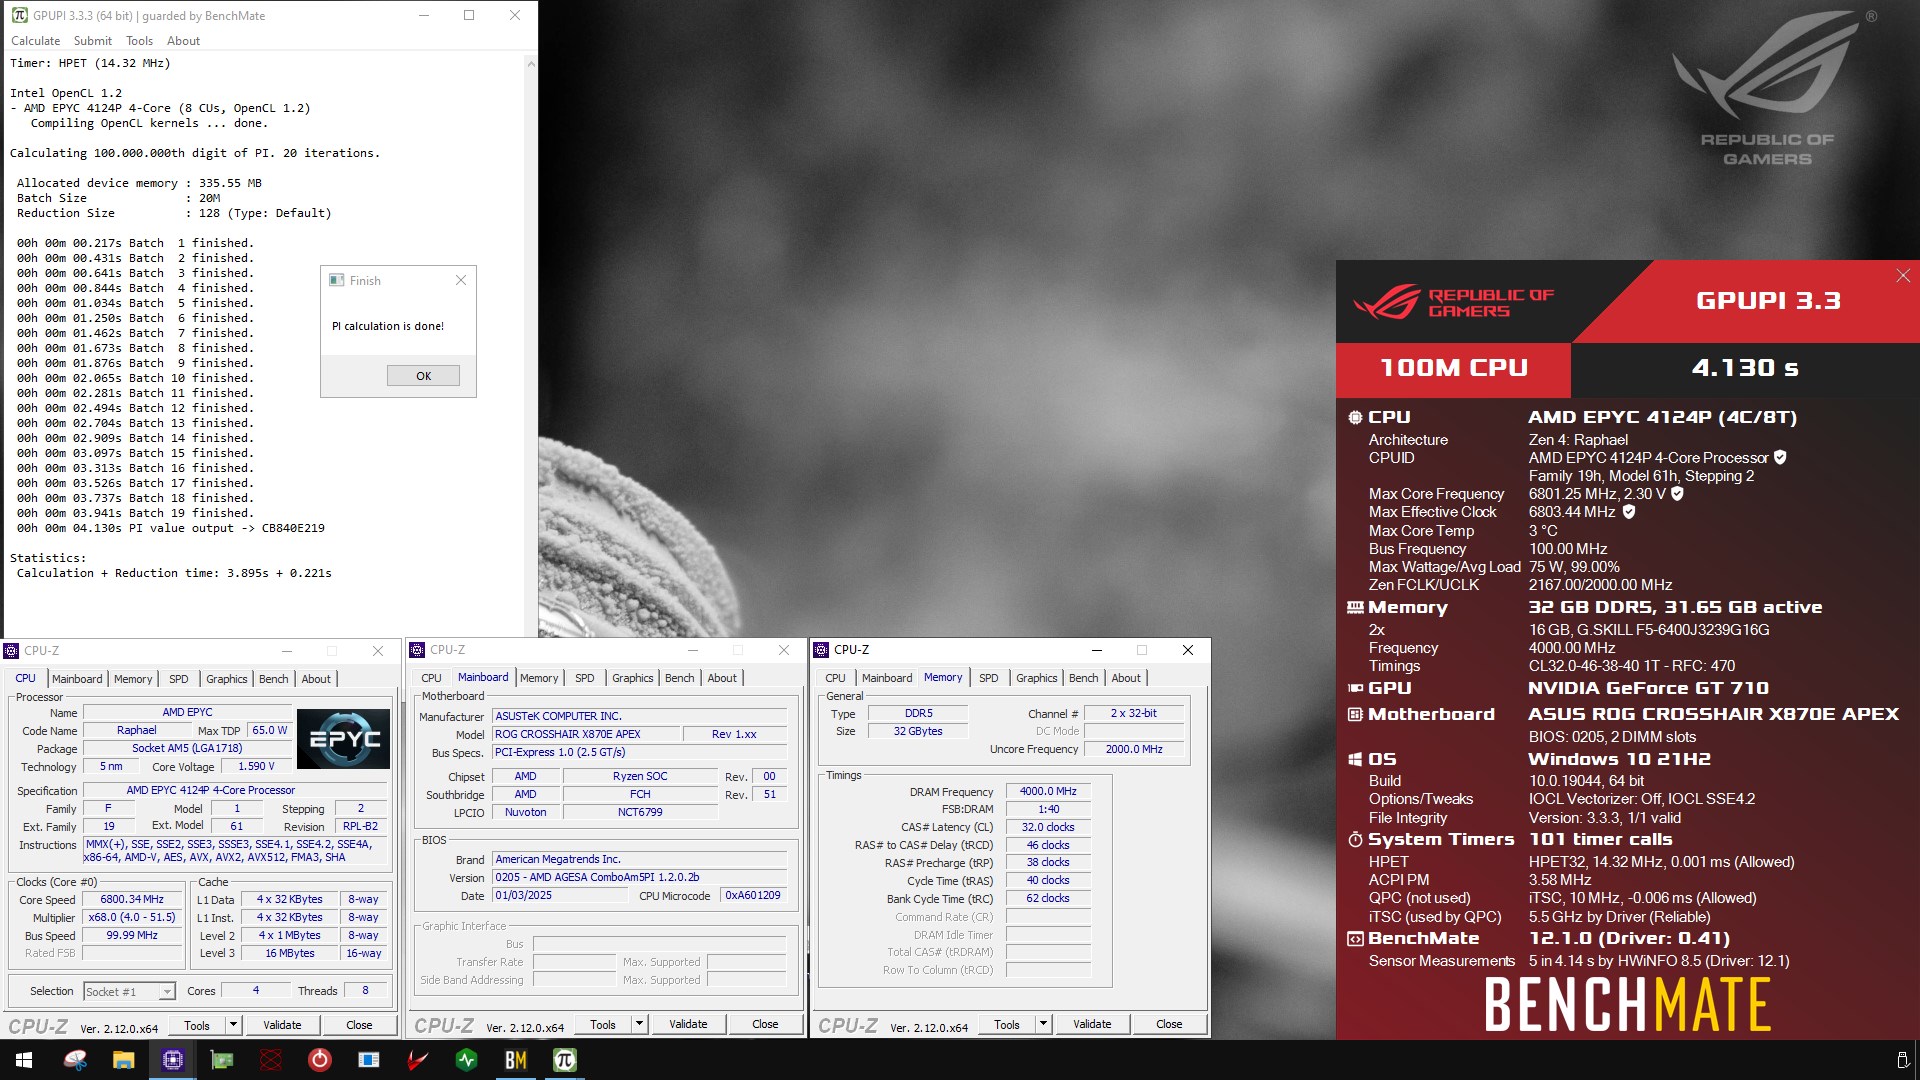
Task: Click OK in the Finish dialog
Action: click(423, 376)
